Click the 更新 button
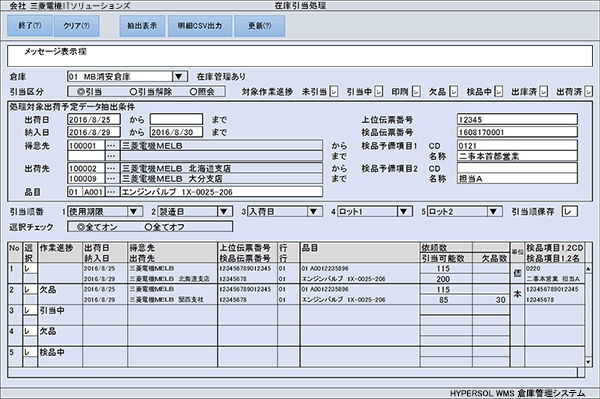The width and height of the screenshot is (600, 399). click(x=259, y=26)
